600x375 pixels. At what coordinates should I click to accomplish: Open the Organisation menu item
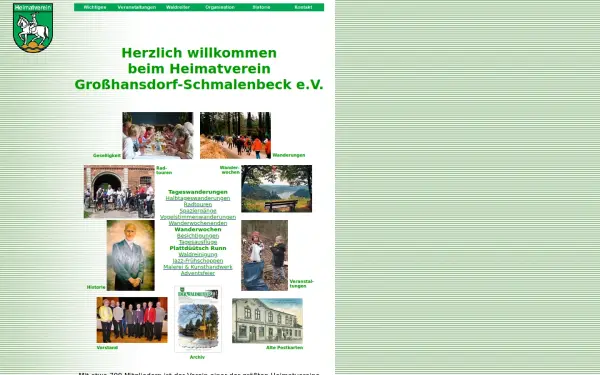(x=220, y=7)
